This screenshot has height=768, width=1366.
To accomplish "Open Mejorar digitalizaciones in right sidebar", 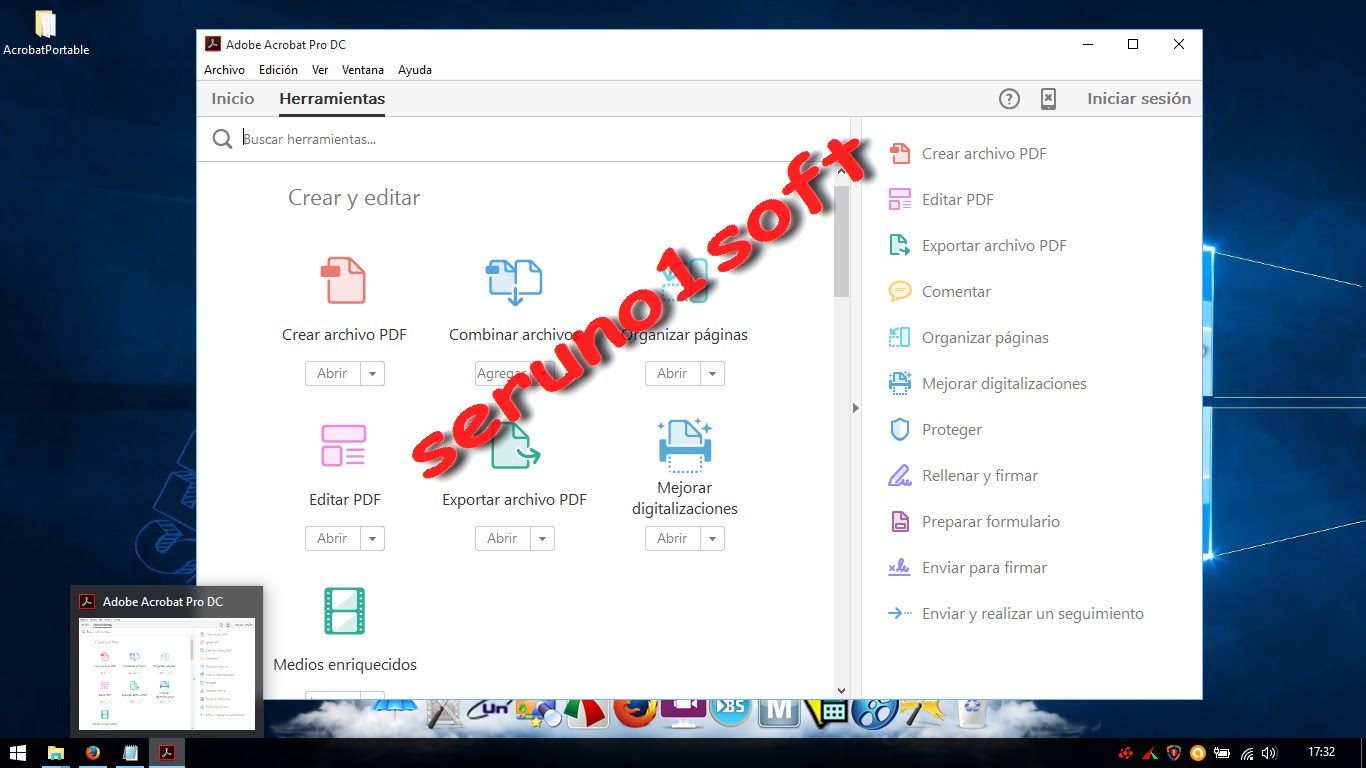I will click(x=988, y=383).
